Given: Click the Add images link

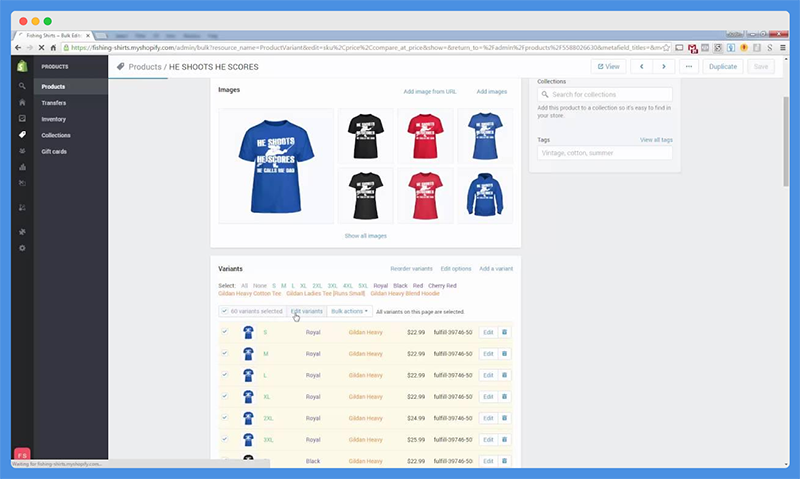Looking at the screenshot, I should click(x=492, y=92).
